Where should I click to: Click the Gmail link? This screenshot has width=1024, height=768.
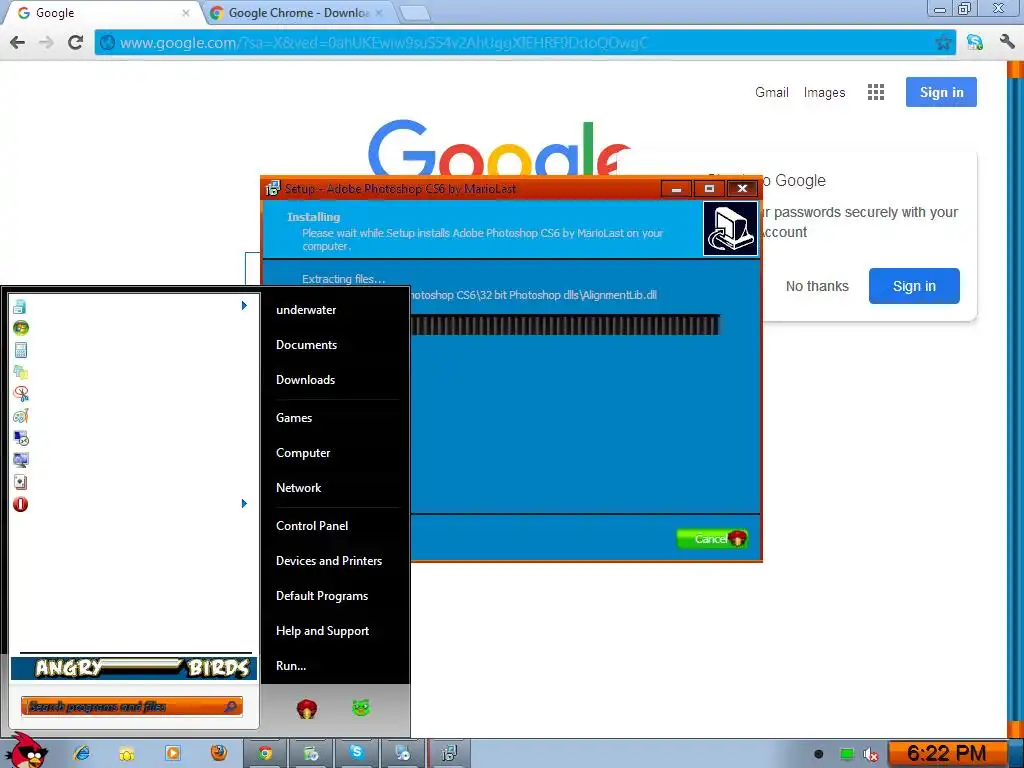click(772, 92)
